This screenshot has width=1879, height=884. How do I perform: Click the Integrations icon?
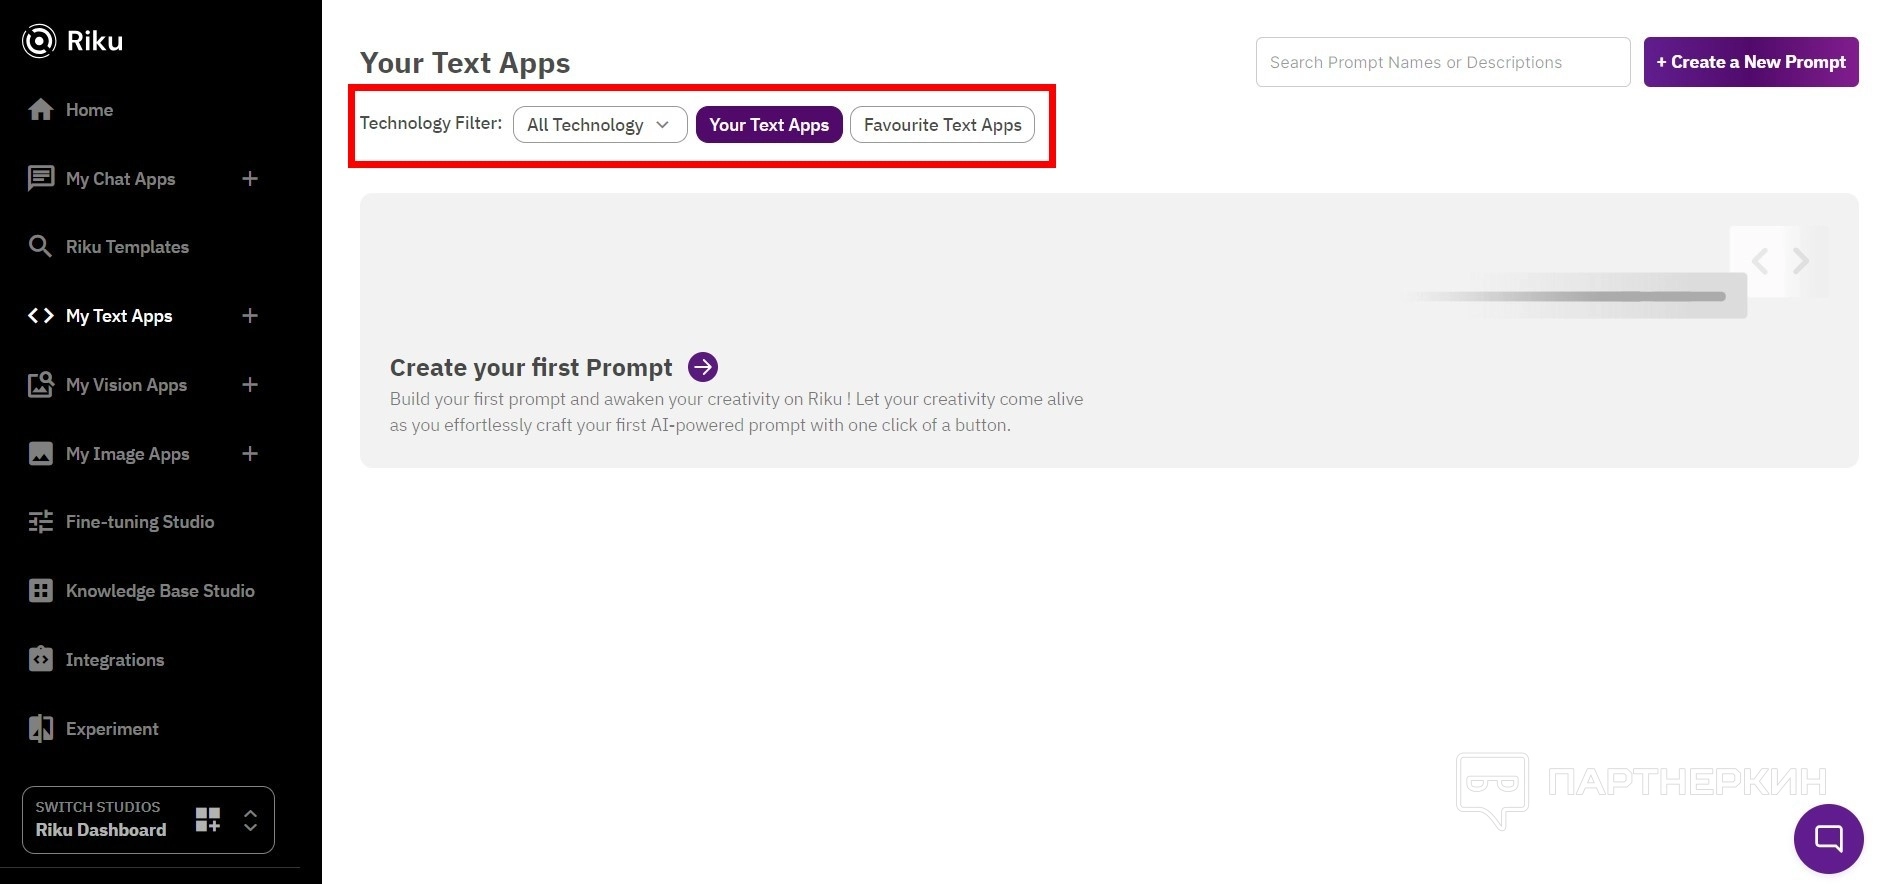[41, 659]
